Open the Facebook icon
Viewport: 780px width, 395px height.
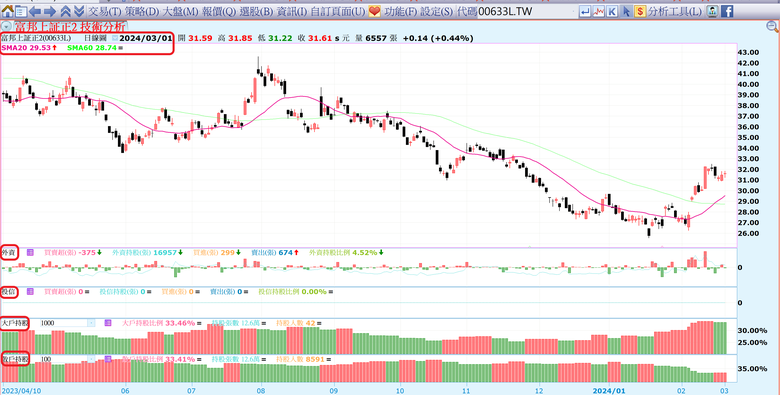pyautogui.click(x=727, y=11)
